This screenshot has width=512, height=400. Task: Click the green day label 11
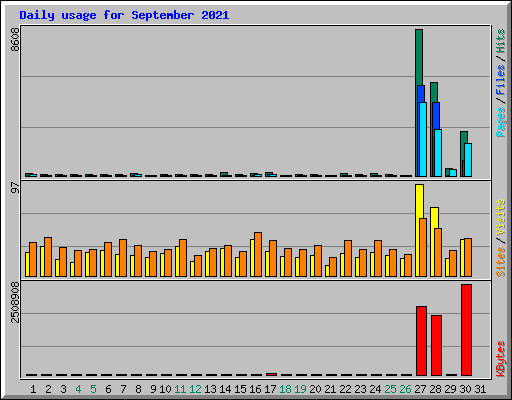coord(180,389)
